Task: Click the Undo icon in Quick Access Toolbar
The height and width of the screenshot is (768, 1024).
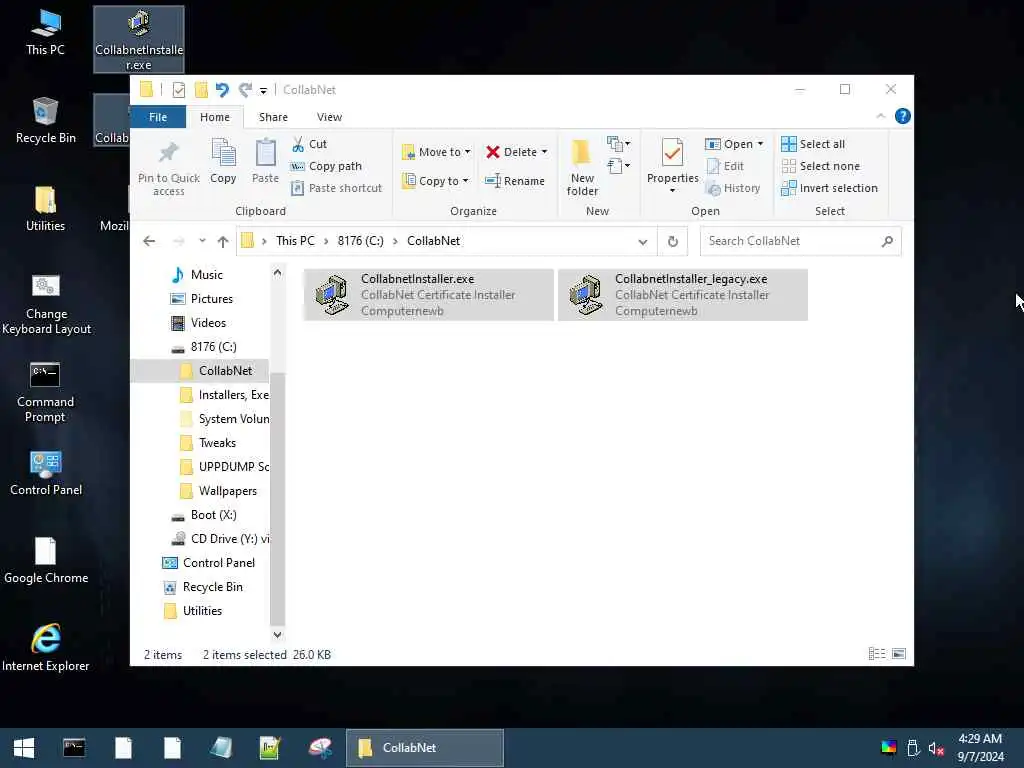Action: click(x=222, y=89)
